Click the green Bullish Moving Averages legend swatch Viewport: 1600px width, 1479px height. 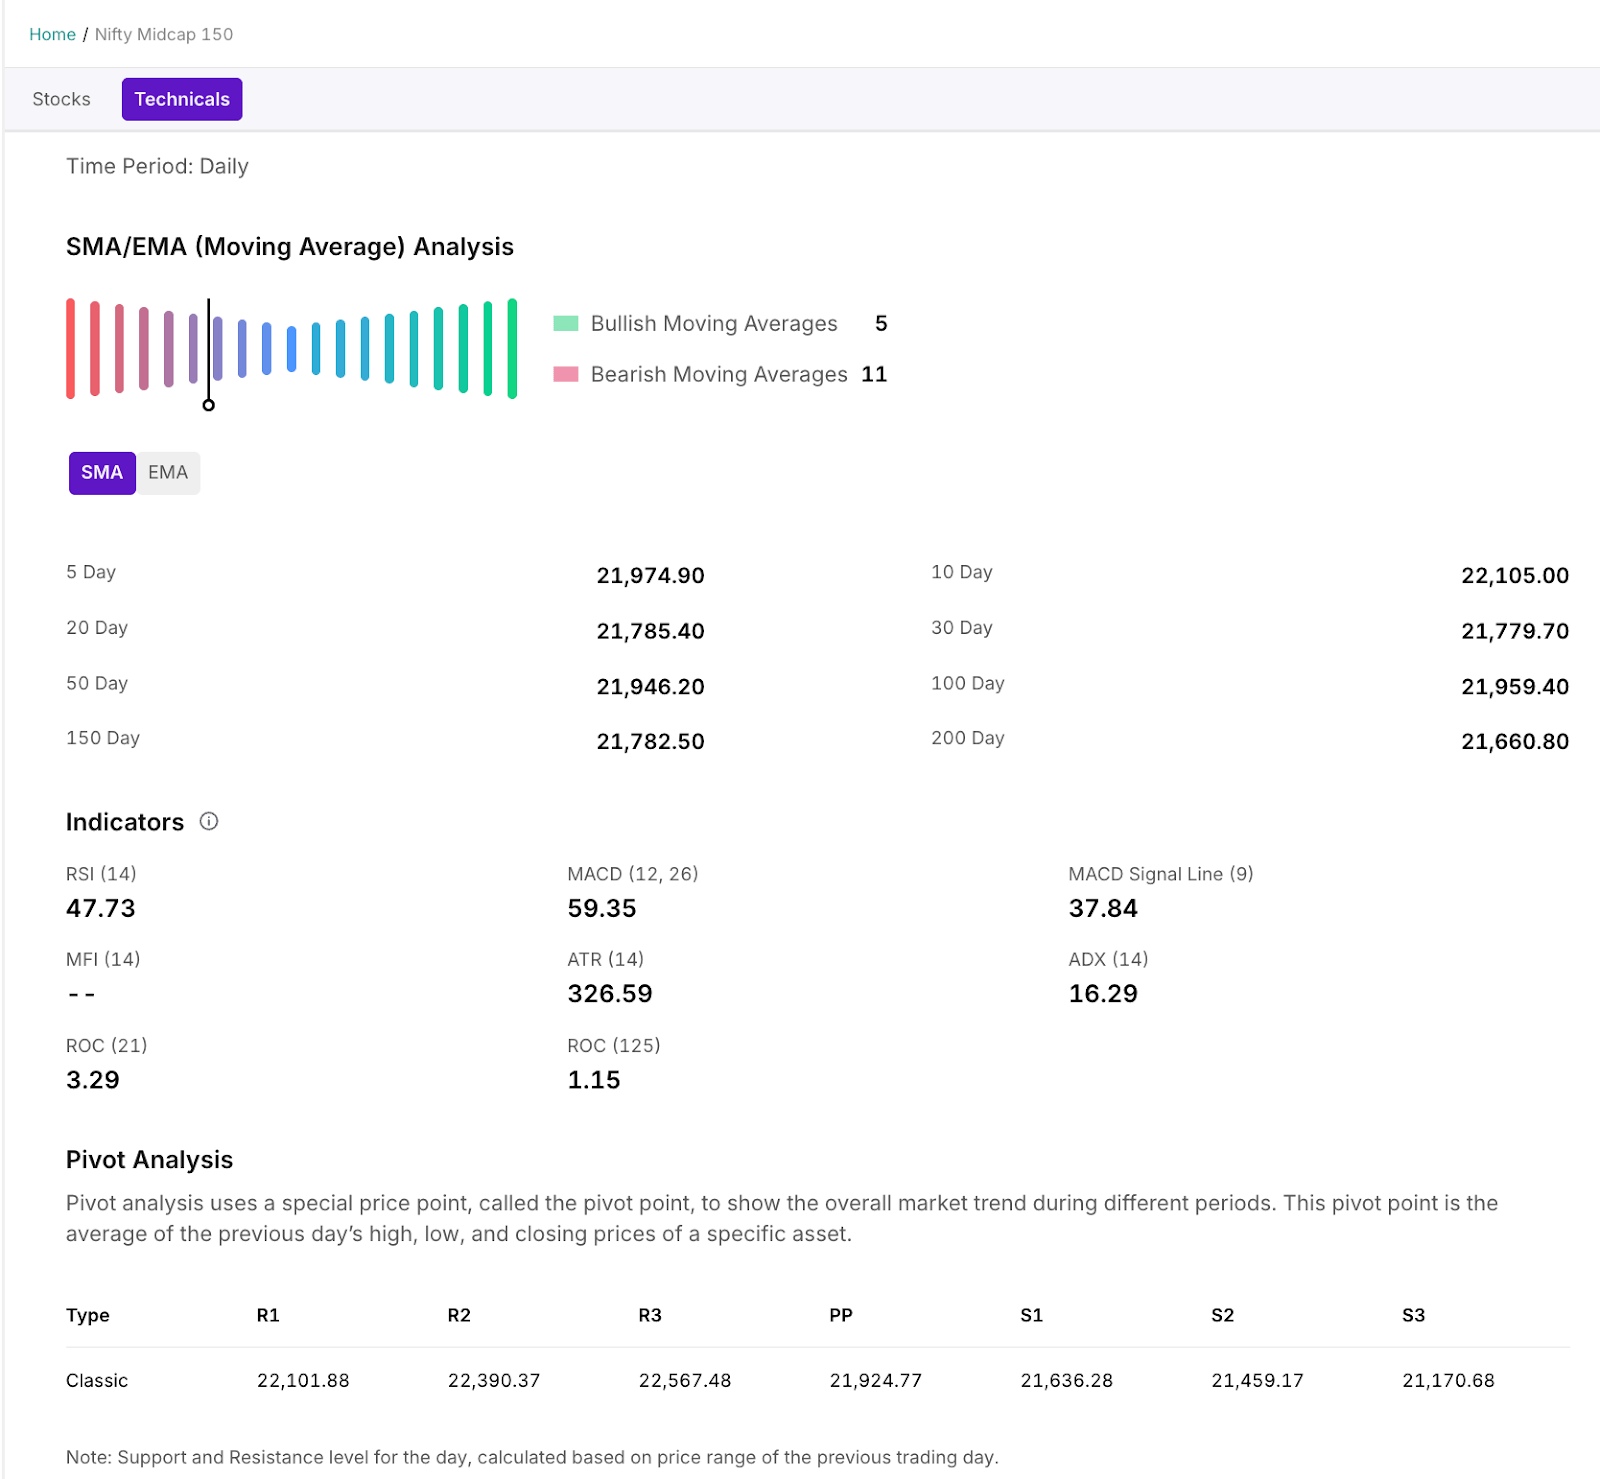click(x=566, y=323)
